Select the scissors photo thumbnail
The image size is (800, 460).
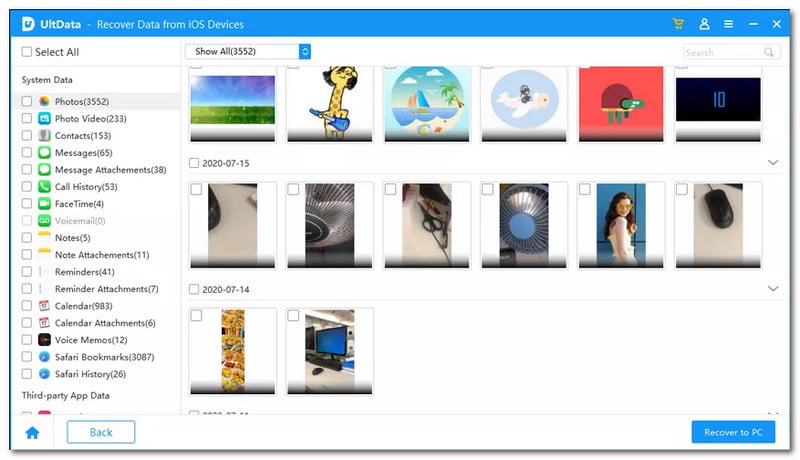[x=427, y=225]
